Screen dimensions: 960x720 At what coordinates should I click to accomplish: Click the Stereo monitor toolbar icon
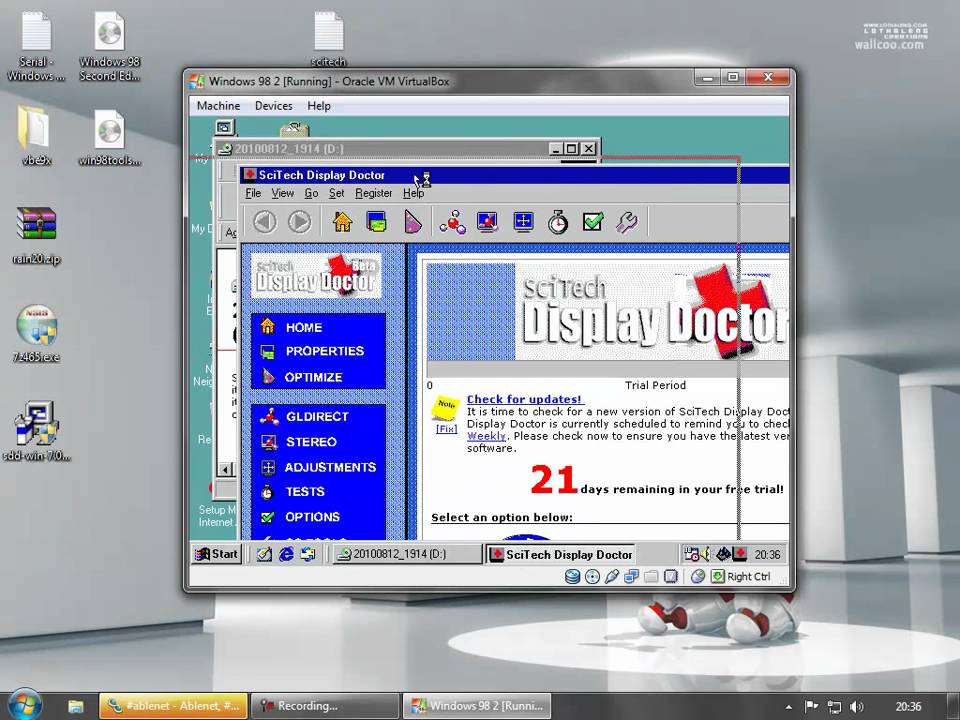[x=487, y=222]
